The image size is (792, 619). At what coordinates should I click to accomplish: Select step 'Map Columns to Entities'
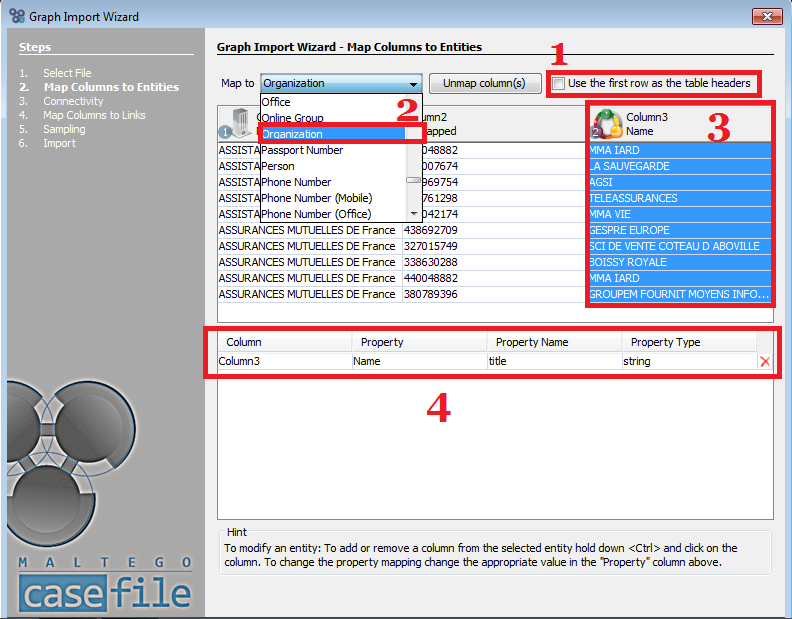[x=111, y=87]
